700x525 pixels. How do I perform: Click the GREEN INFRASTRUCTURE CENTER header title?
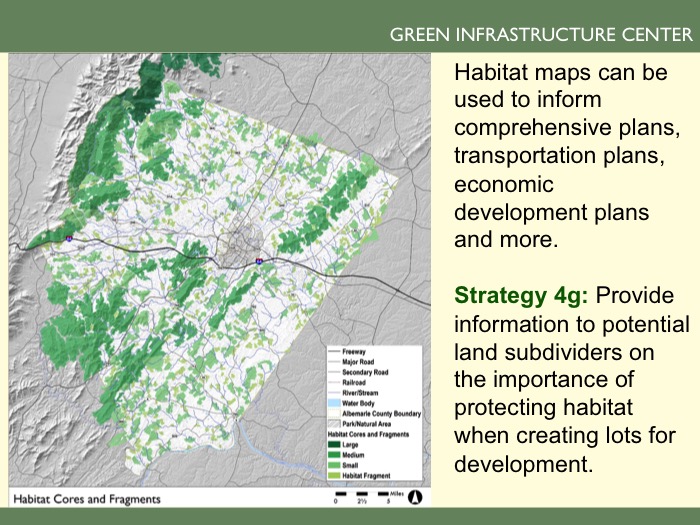coord(540,36)
